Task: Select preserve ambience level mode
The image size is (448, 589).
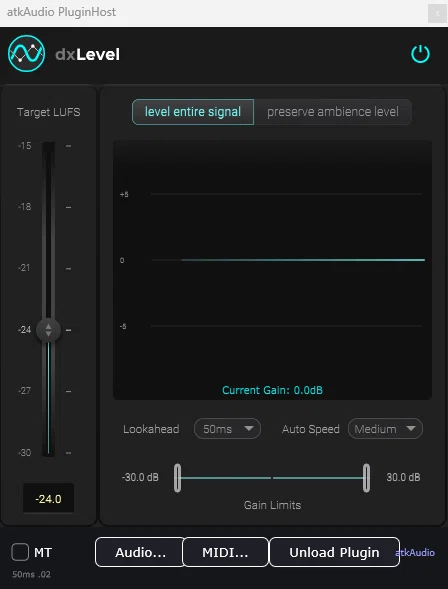Action: tap(333, 112)
